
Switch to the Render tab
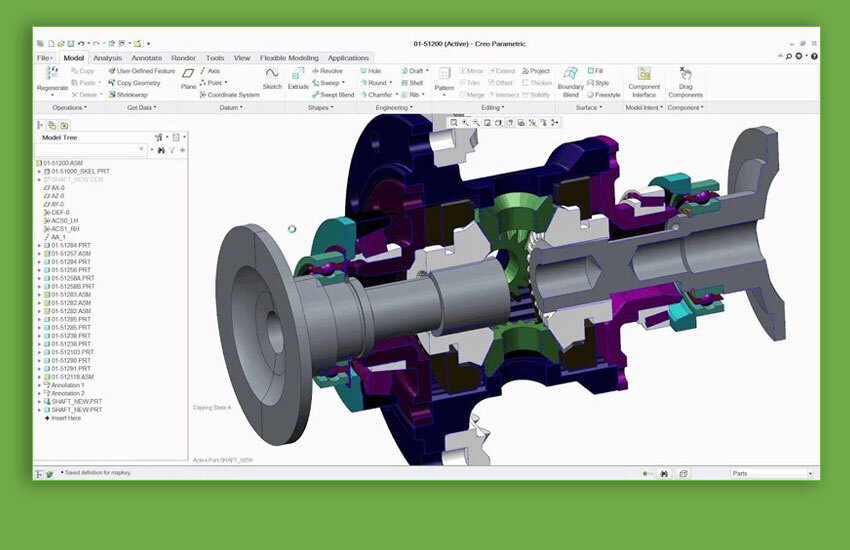183,58
